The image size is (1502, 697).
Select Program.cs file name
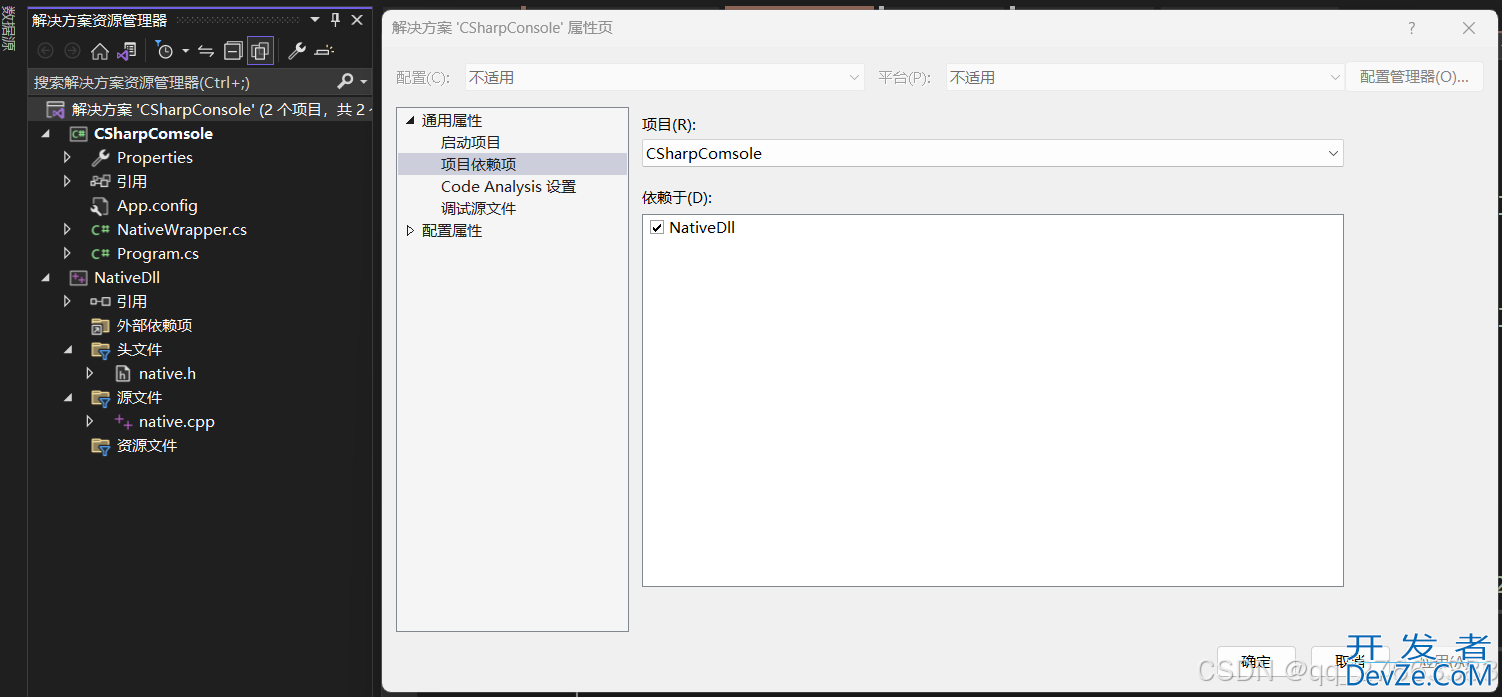158,253
